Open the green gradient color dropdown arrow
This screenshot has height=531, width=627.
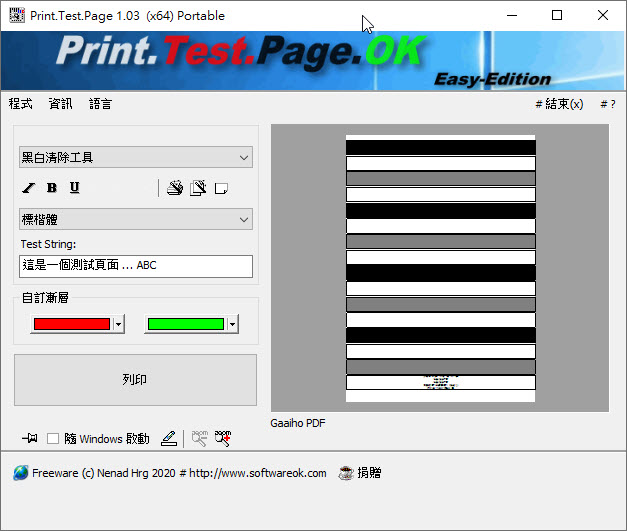tap(232, 324)
